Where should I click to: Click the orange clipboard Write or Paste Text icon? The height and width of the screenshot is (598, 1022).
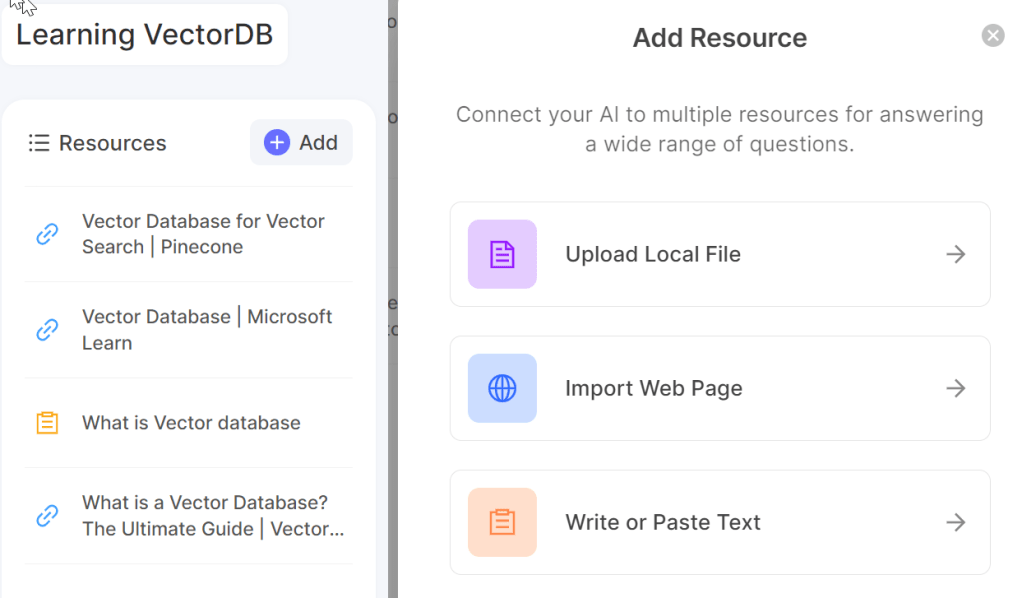502,522
